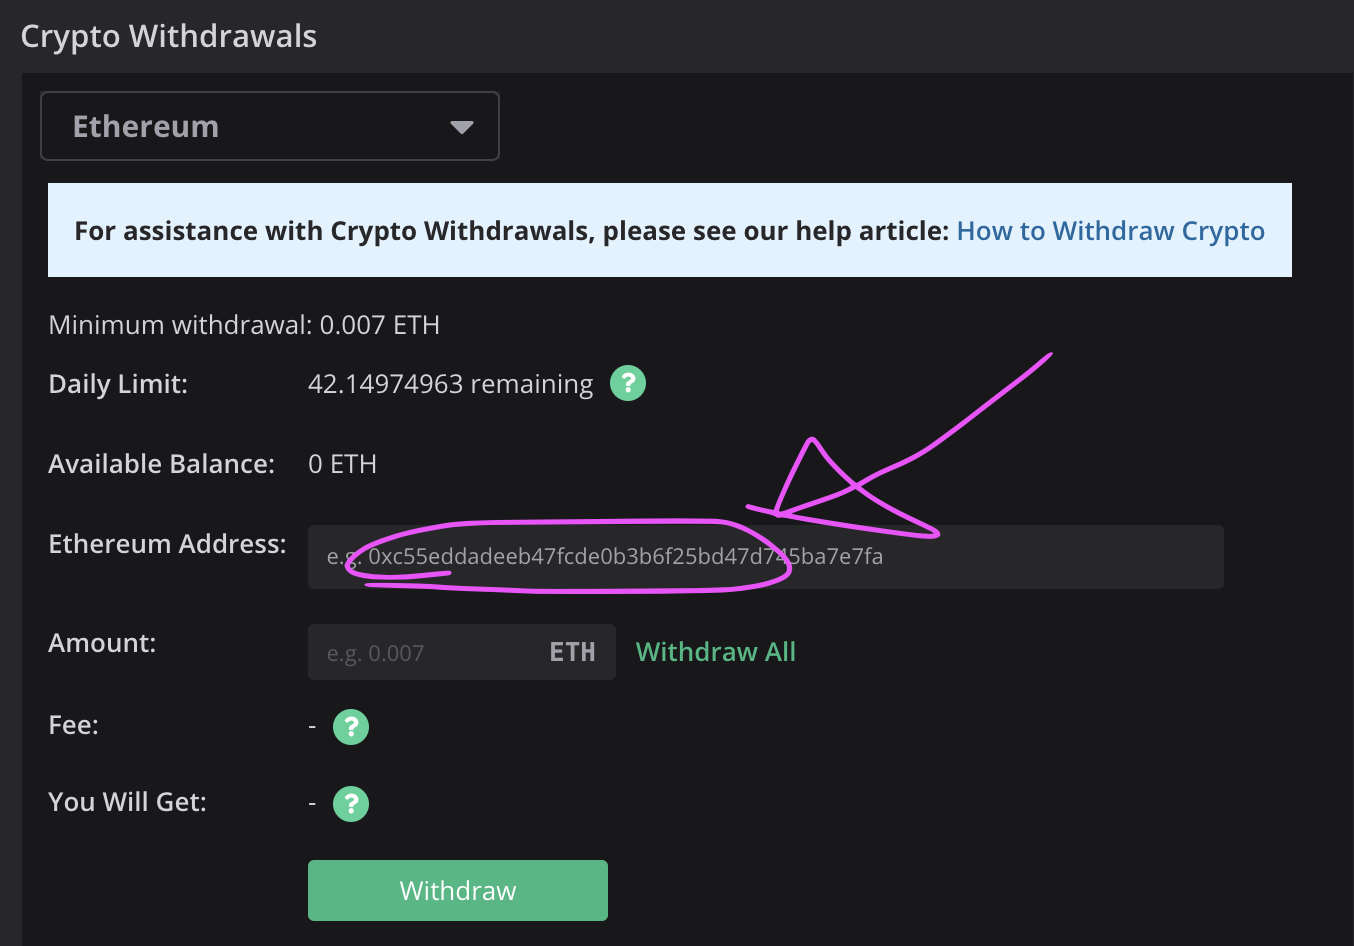Click the Available Balance label

(161, 464)
